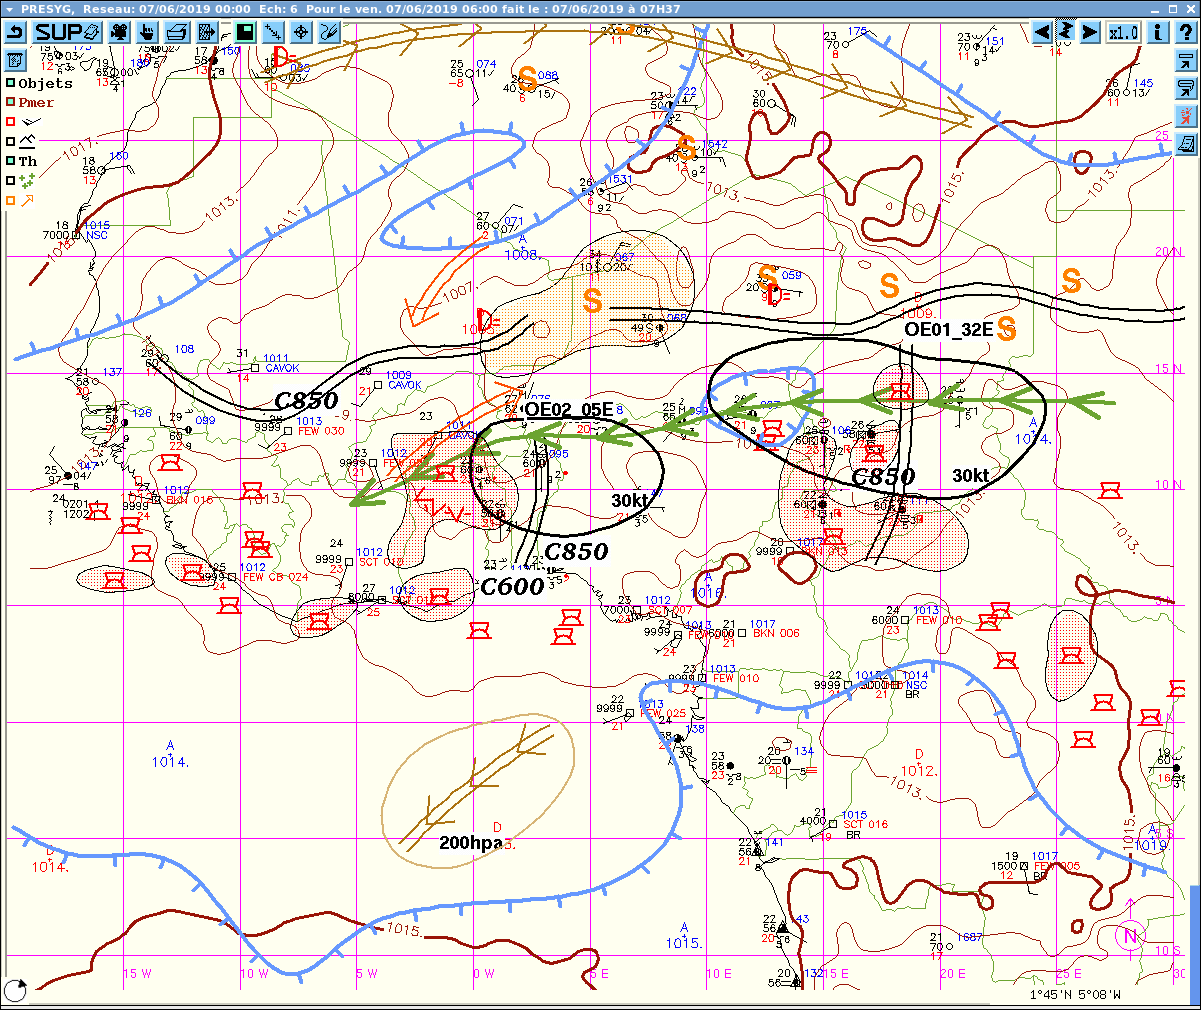
Task: Select the dotted line measure tool
Action: 273,32
